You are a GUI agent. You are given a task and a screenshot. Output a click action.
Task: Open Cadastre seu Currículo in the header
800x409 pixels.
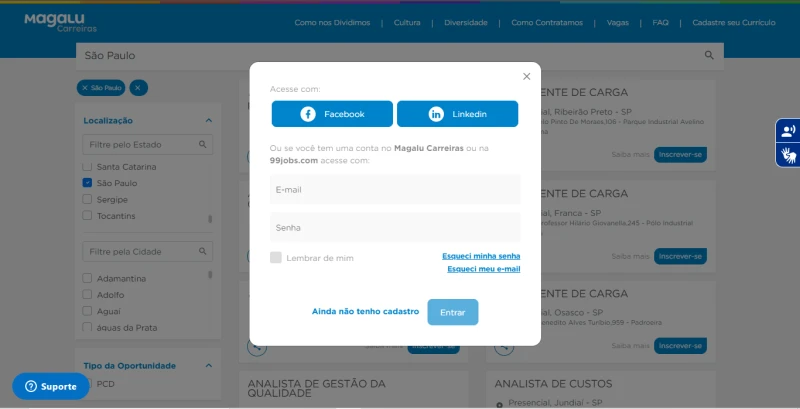pos(734,22)
